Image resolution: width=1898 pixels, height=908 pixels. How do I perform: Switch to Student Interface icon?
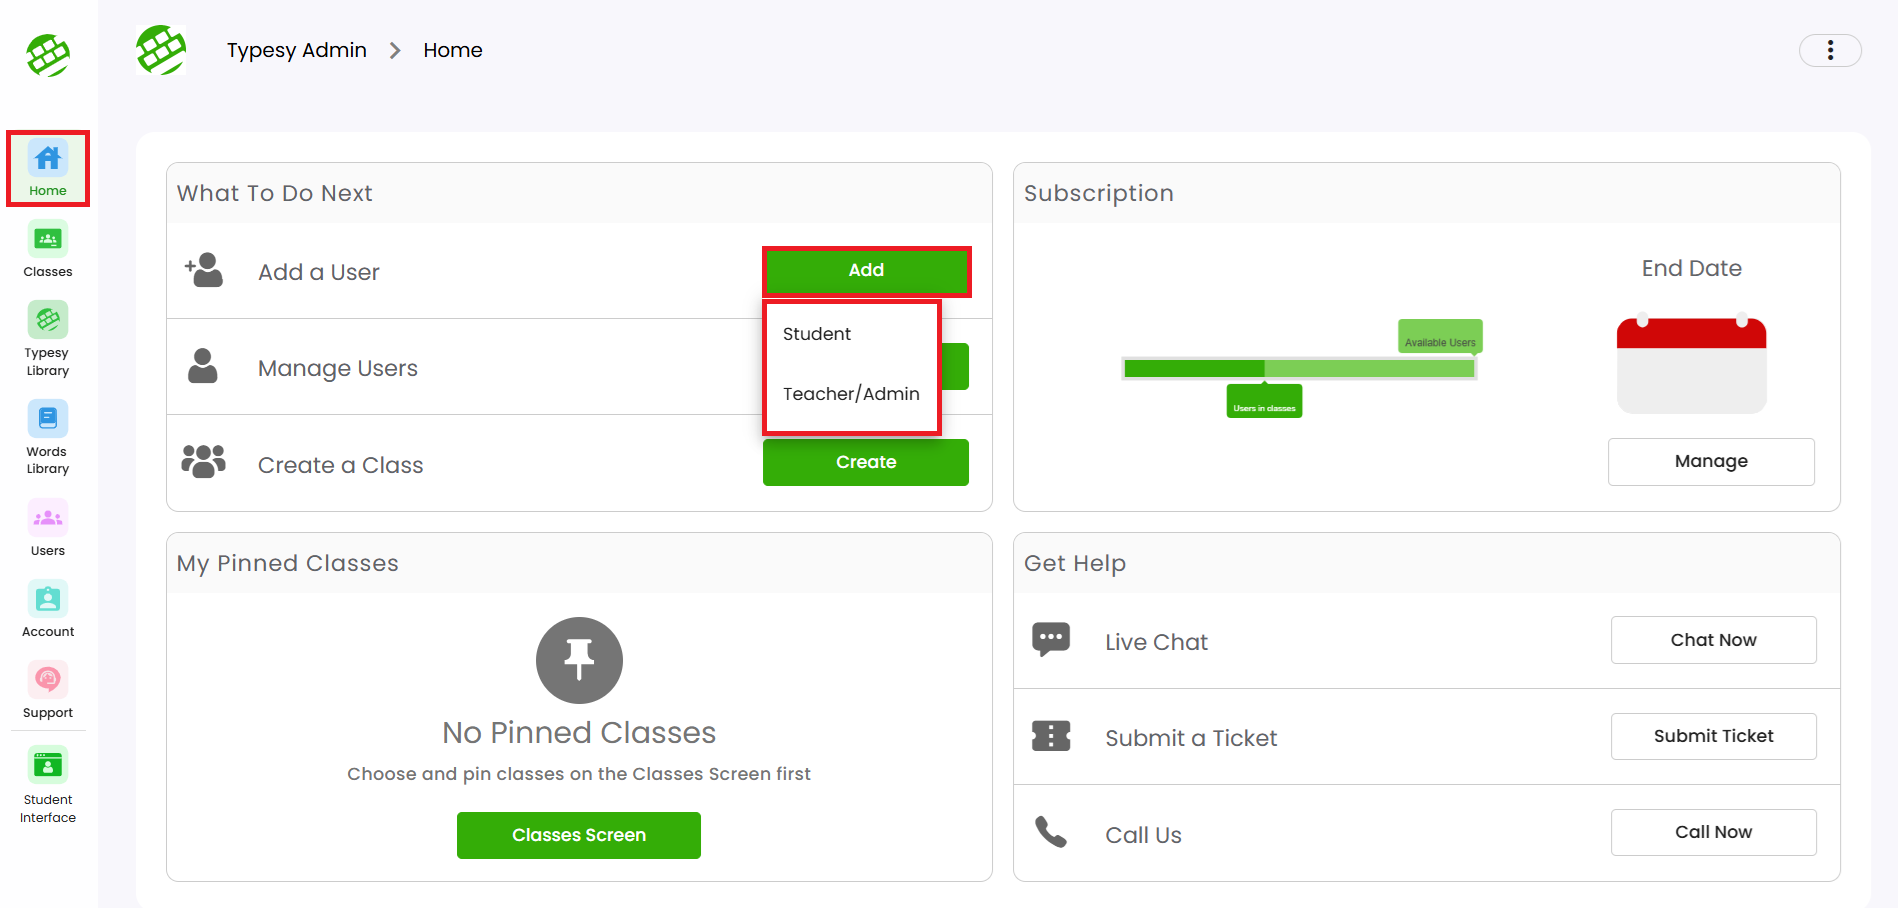[48, 766]
